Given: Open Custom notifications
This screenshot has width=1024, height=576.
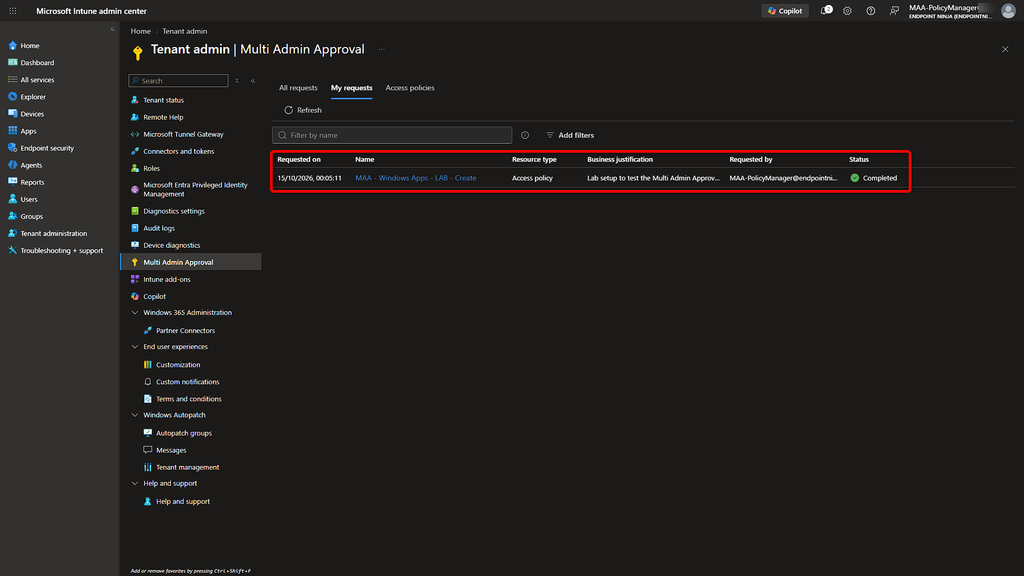Looking at the screenshot, I should 187,381.
